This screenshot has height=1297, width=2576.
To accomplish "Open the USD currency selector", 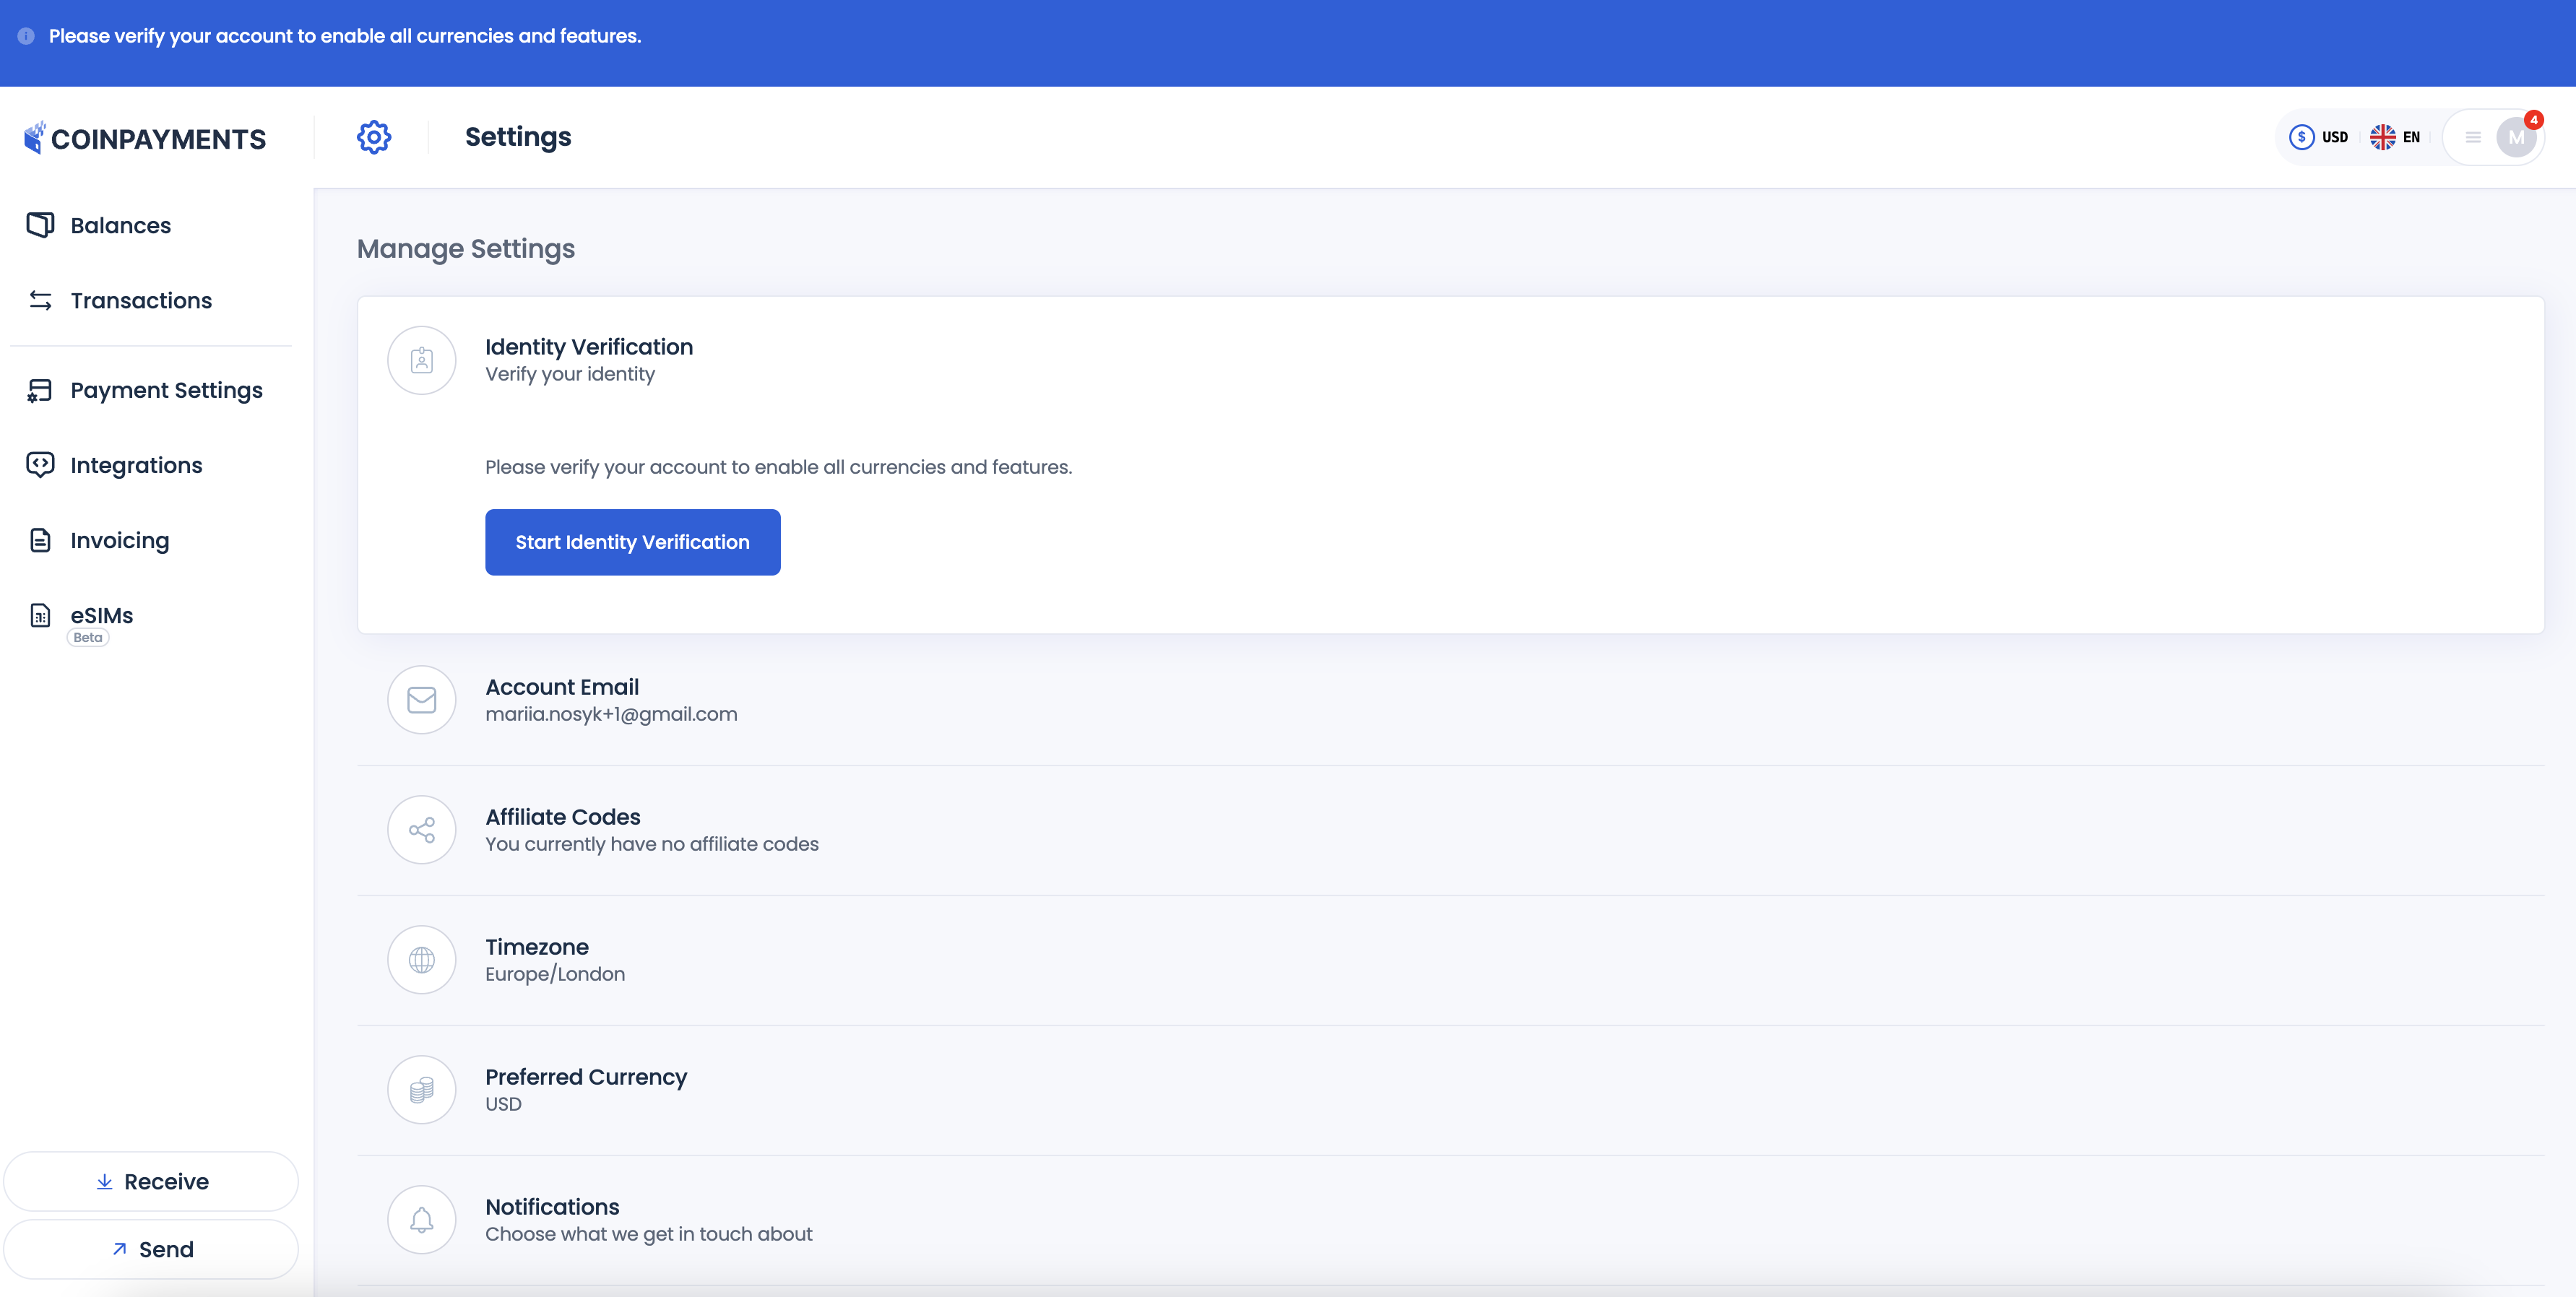I will [x=2319, y=137].
